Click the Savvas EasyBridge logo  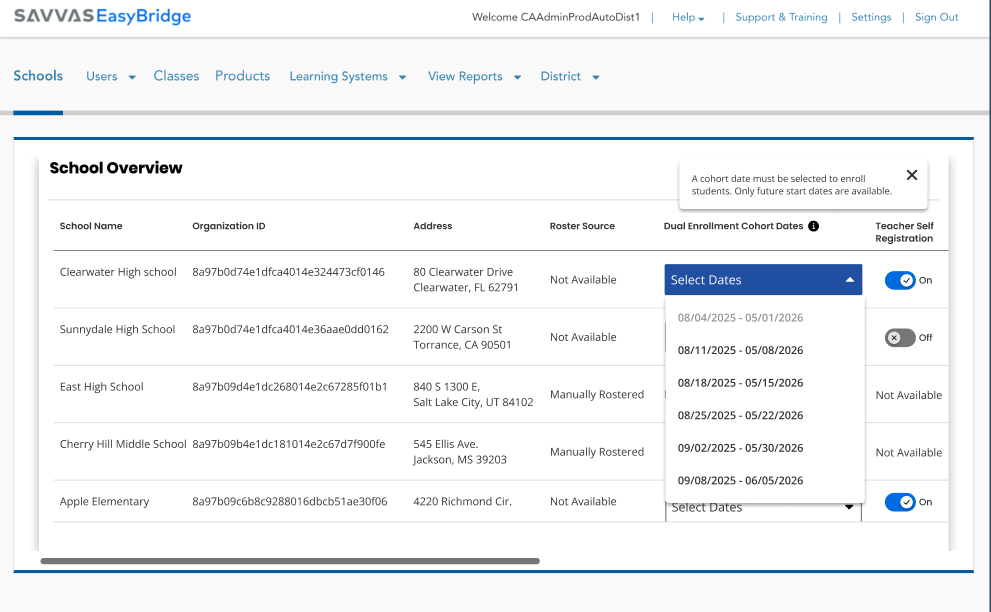[102, 16]
